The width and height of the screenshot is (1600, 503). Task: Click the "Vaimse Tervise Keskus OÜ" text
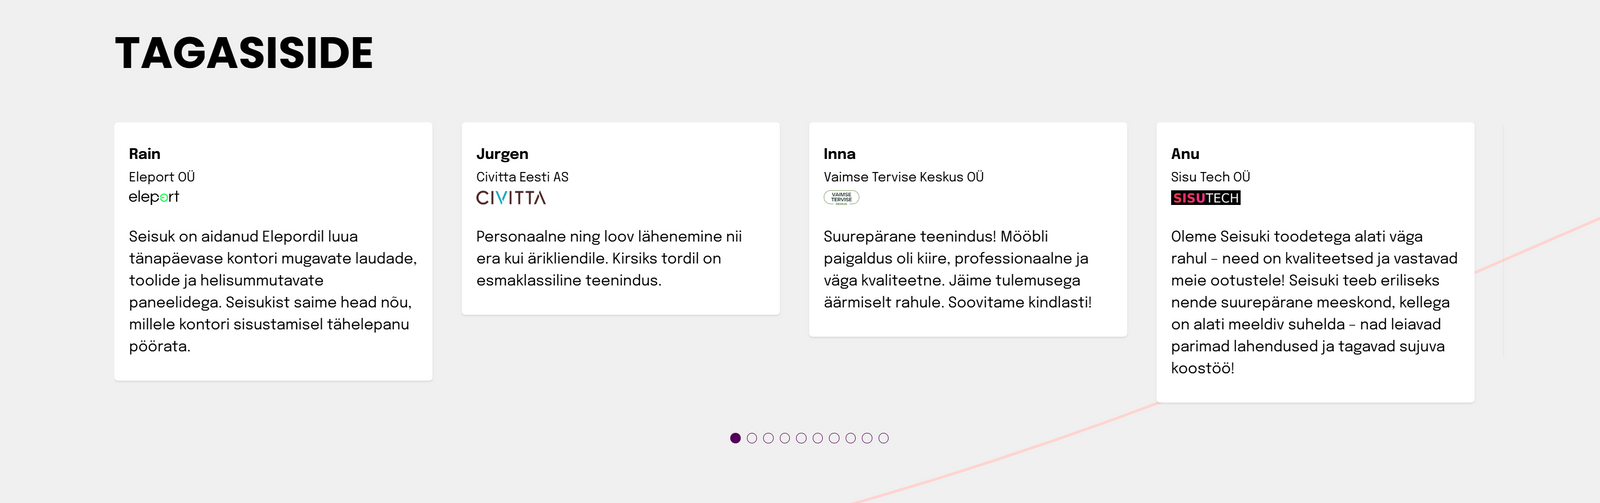[903, 177]
